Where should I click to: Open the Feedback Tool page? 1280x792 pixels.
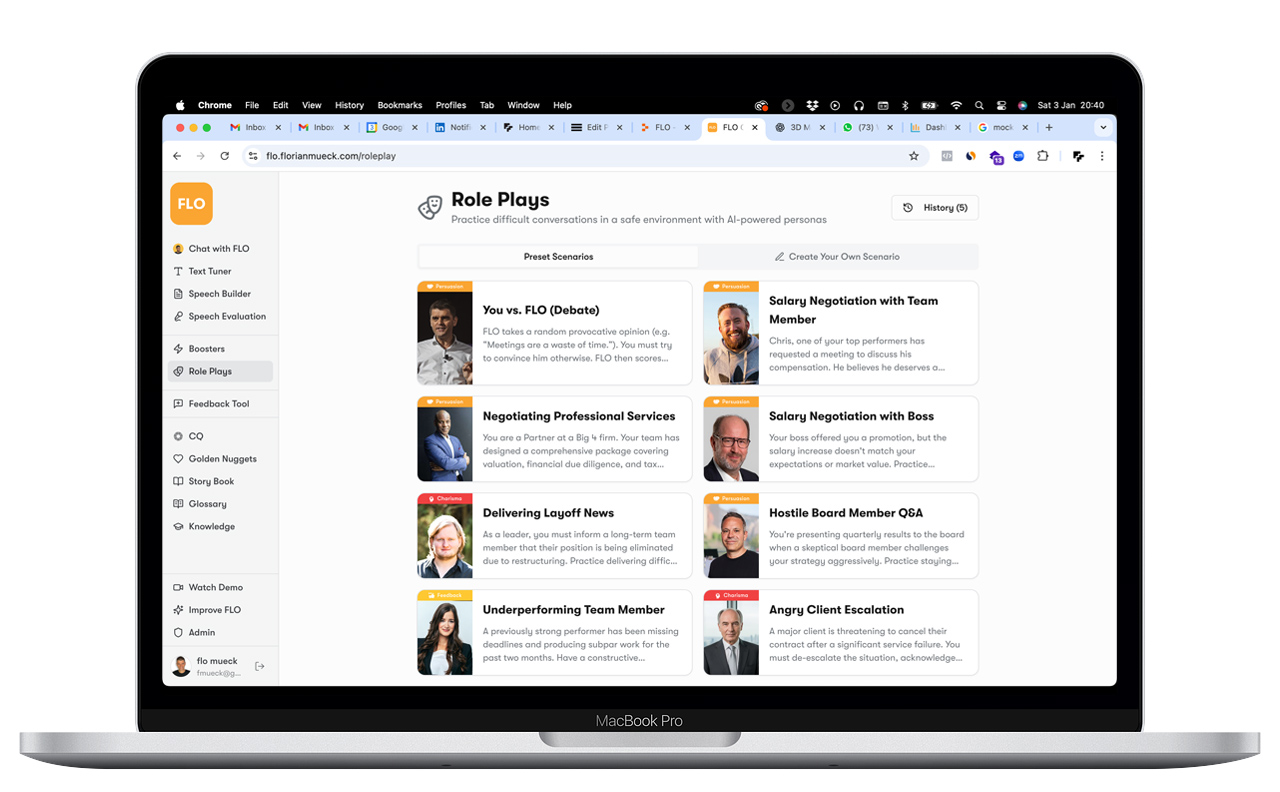(x=218, y=404)
